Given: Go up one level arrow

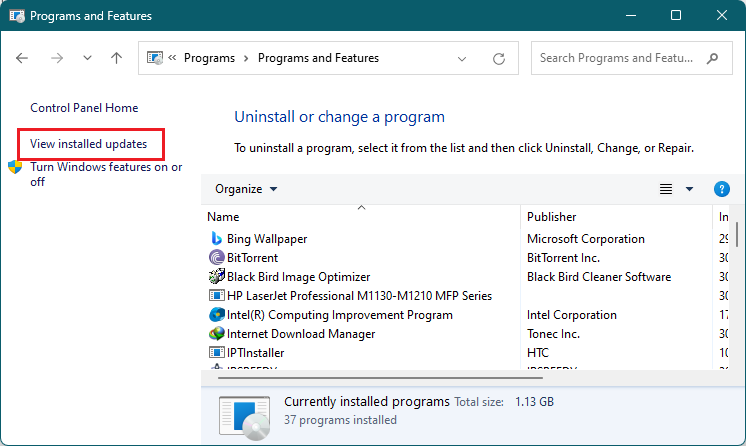Looking at the screenshot, I should coord(117,58).
